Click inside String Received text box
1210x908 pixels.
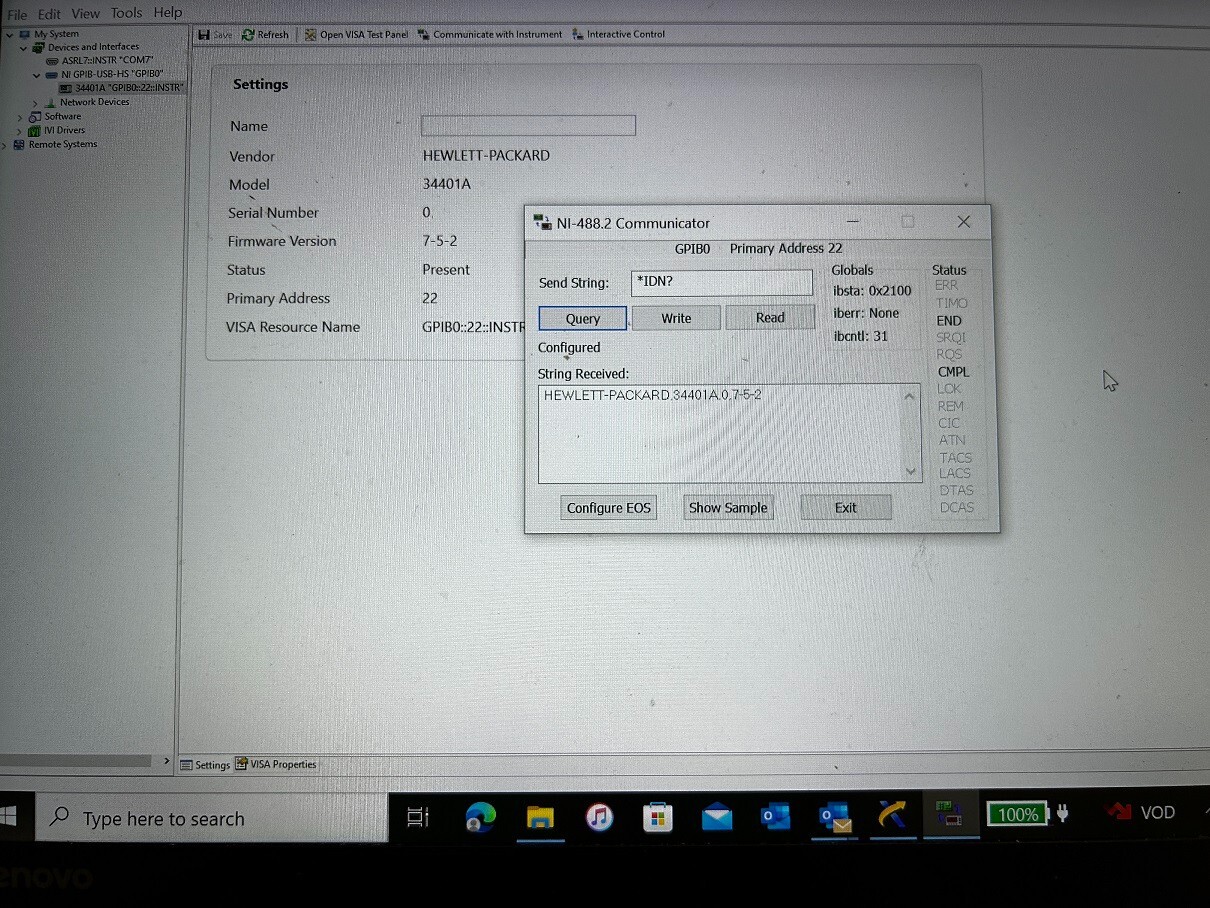pos(720,434)
